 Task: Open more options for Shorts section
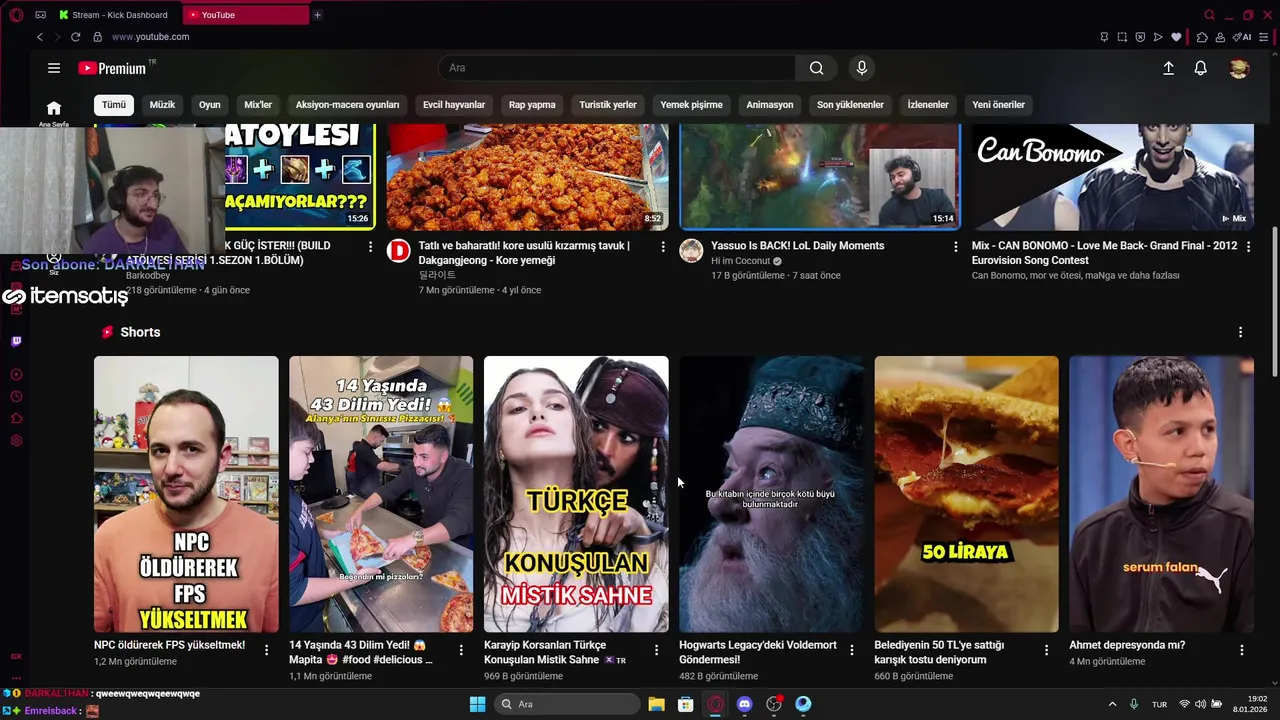1240,332
